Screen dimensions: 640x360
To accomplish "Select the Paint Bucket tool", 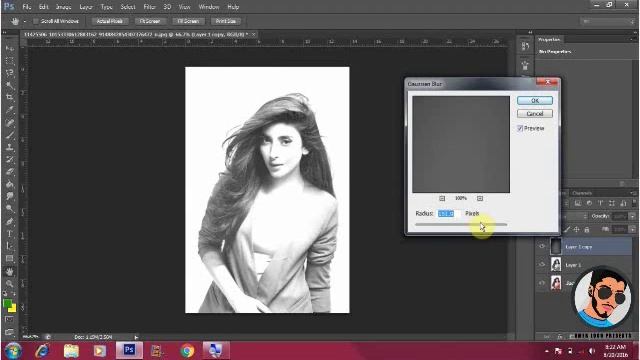I will pyautogui.click(x=10, y=184).
